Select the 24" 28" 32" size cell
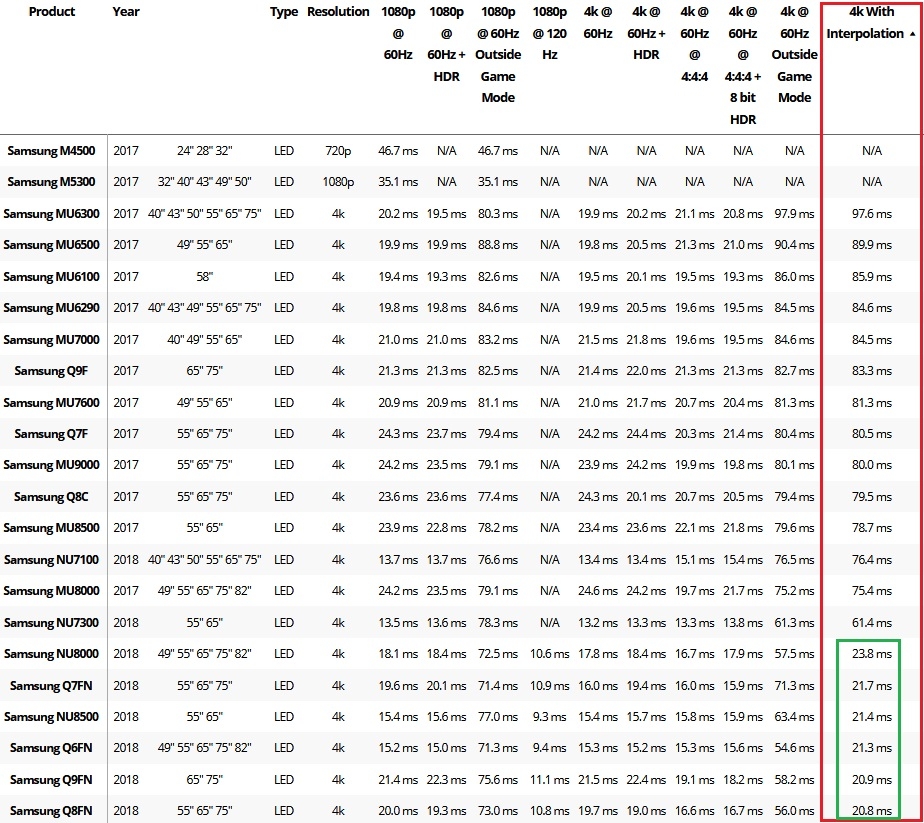 [204, 151]
